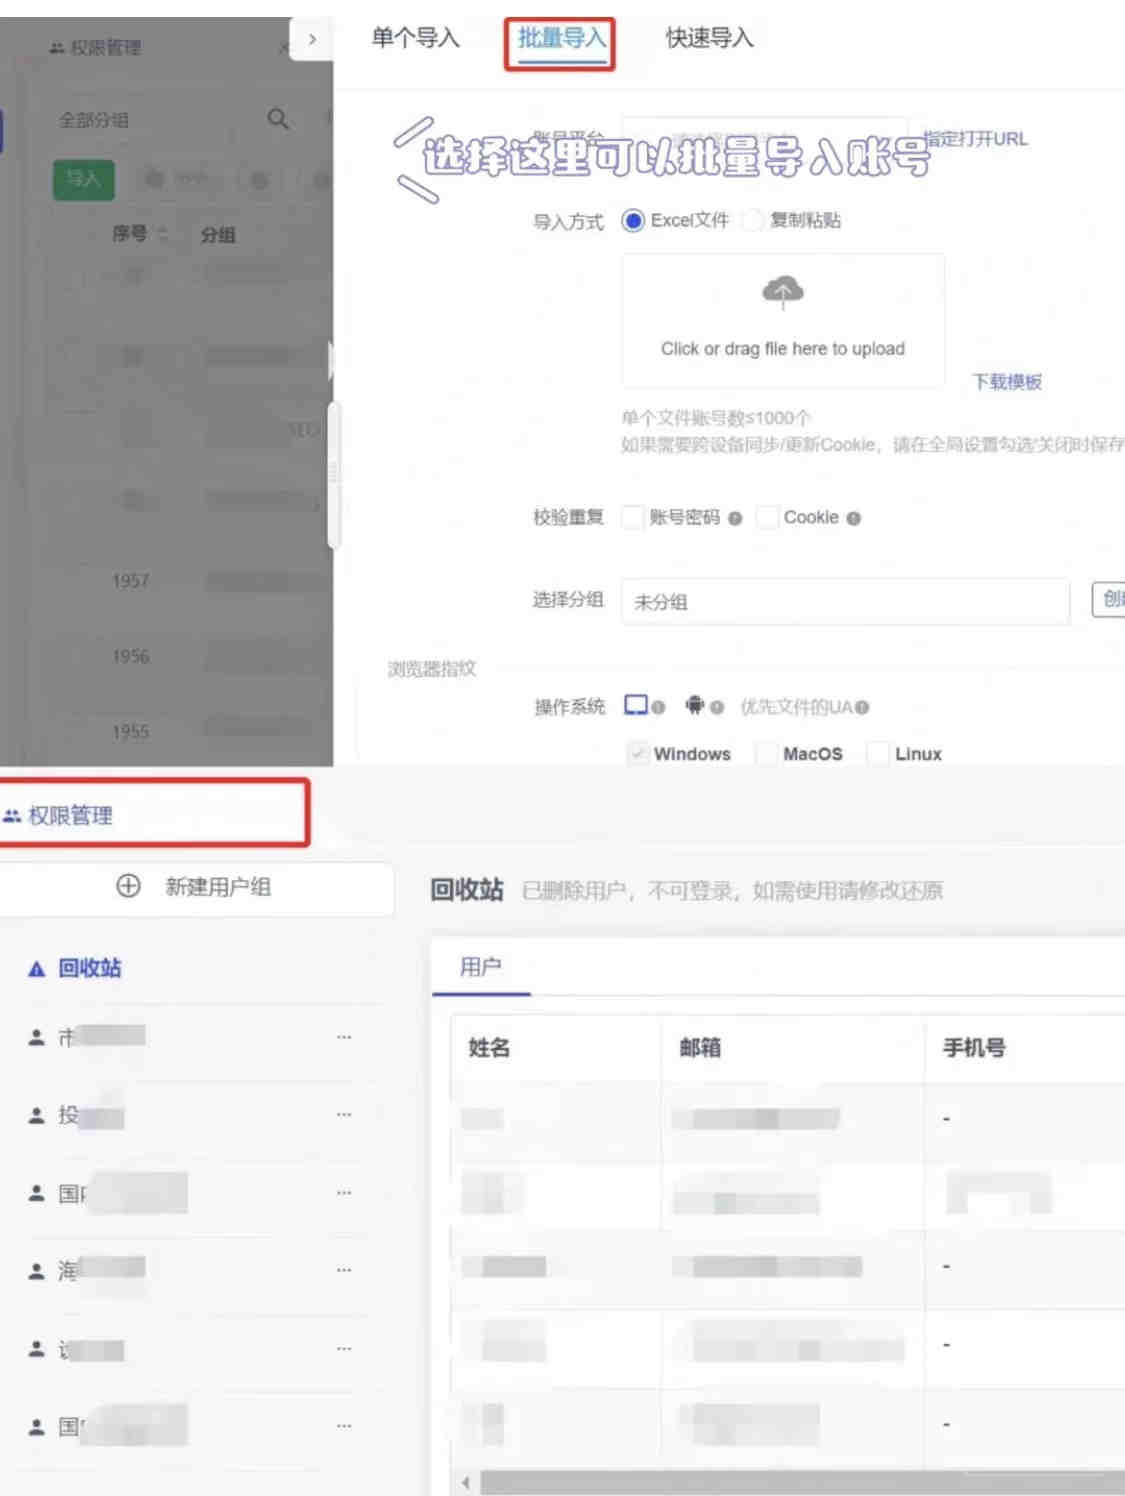This screenshot has height=1496, width=1125.
Task: Open the 下载模板 link
Action: pyautogui.click(x=1007, y=381)
